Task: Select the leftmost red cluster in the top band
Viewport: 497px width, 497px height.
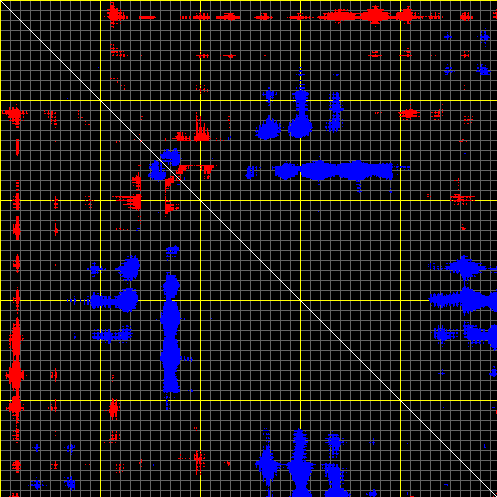Action: tap(114, 15)
